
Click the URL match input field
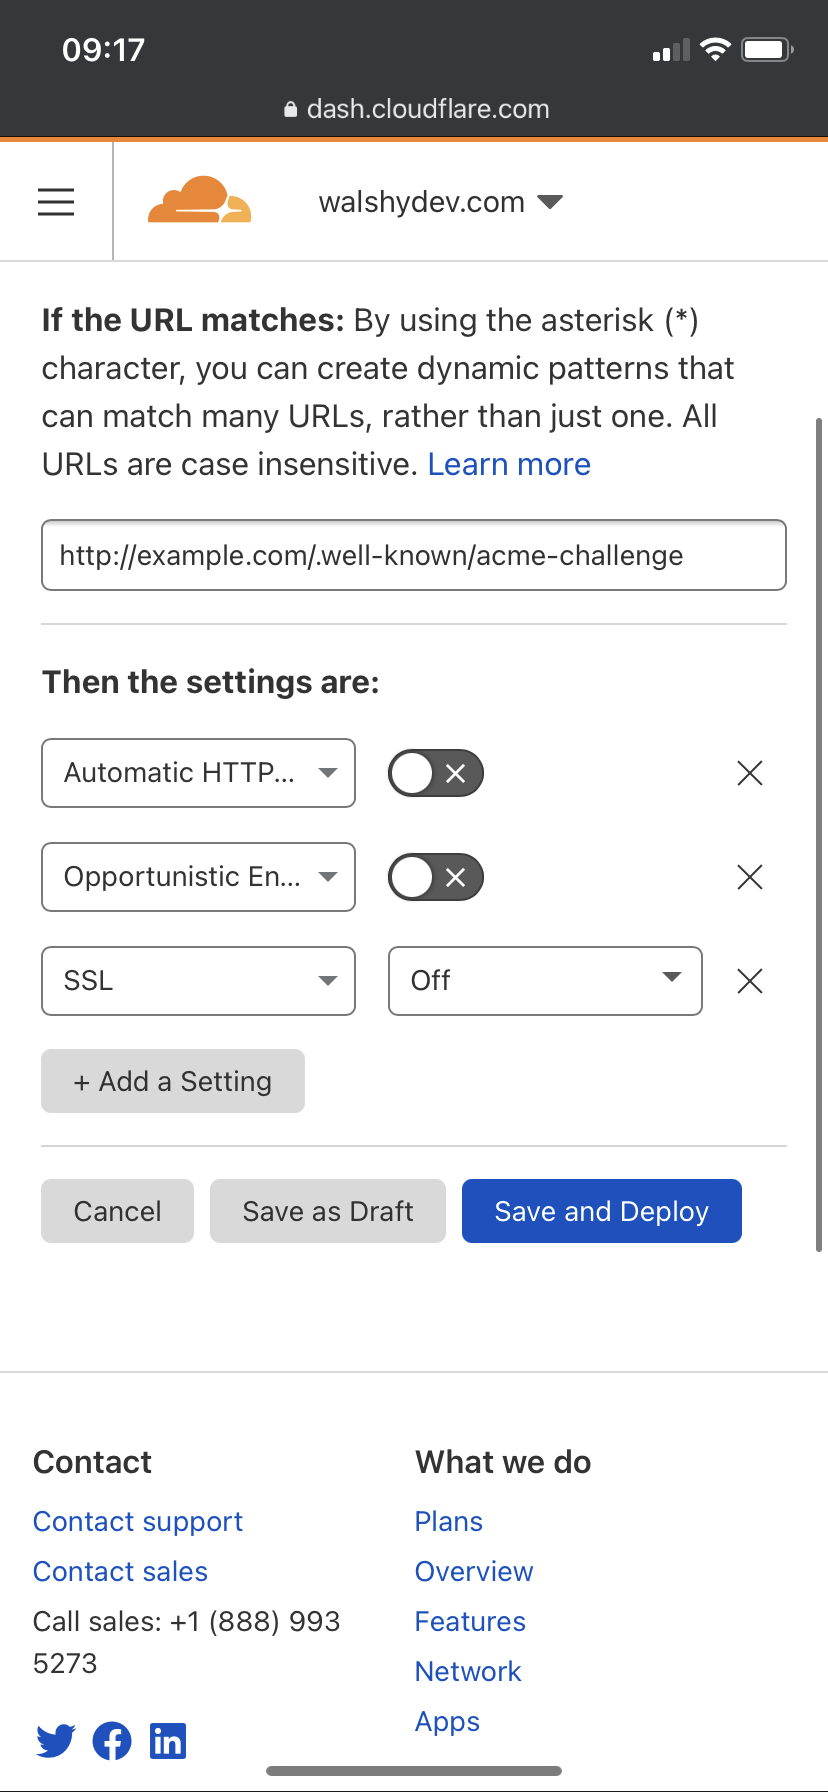pos(413,555)
